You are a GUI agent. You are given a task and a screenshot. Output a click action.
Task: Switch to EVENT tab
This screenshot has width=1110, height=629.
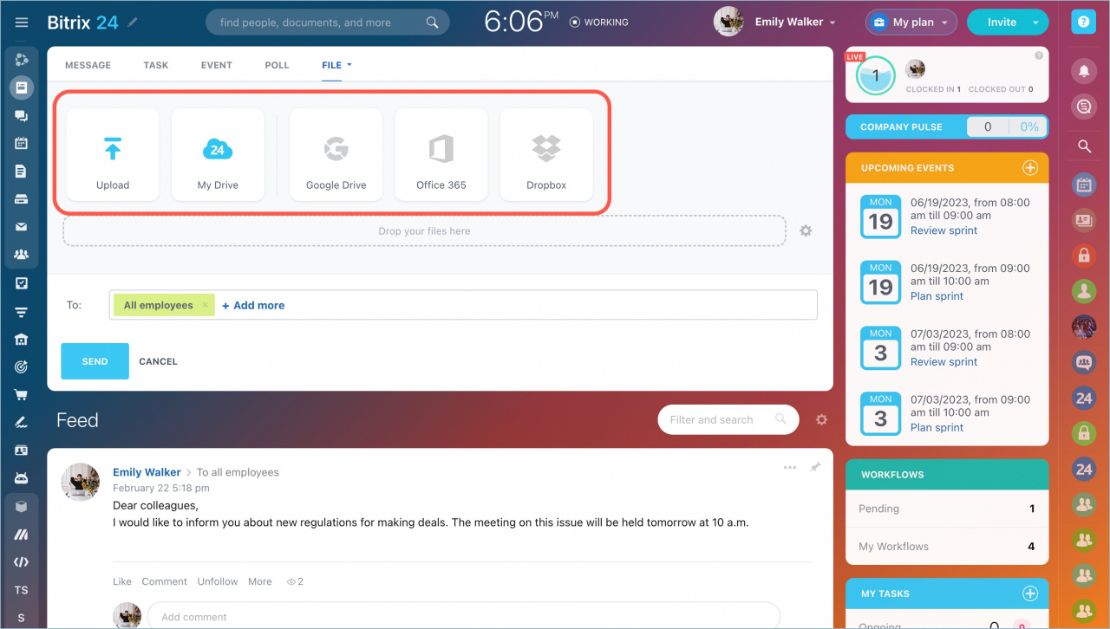pos(216,65)
